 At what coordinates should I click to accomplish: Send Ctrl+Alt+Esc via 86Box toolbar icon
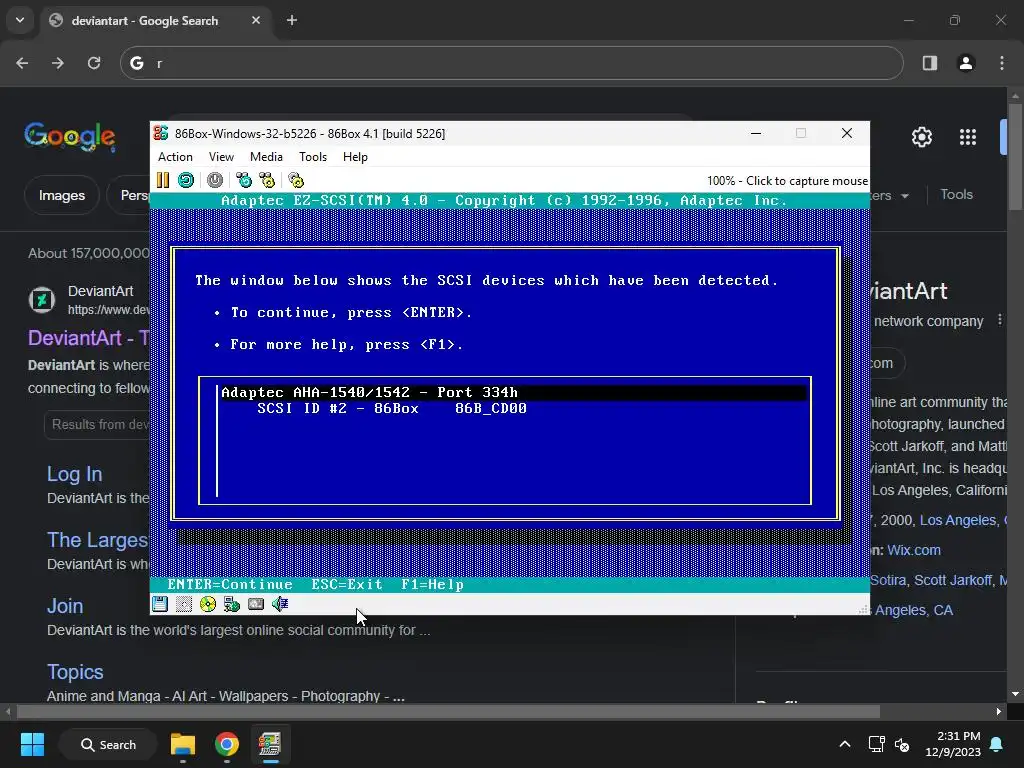267,180
